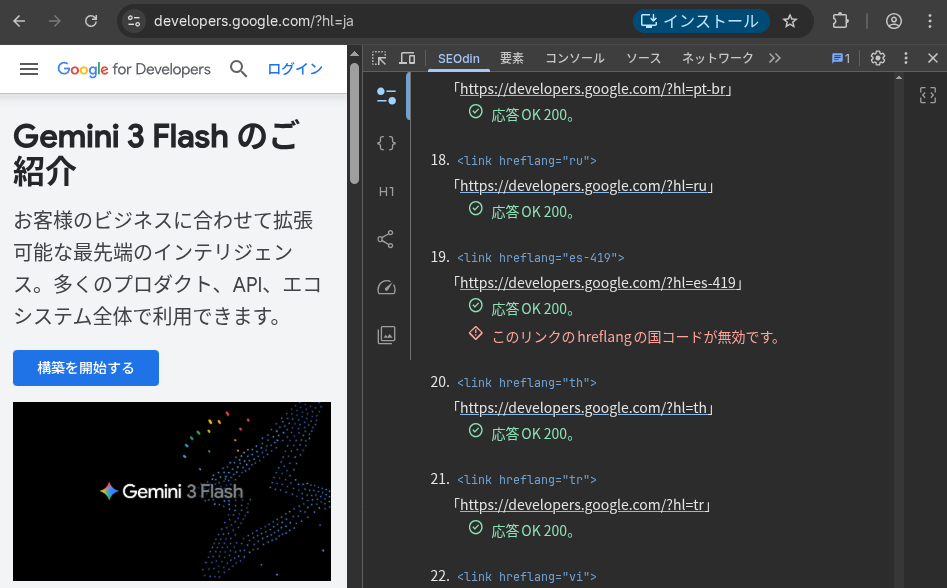Click the ログイン sign-in link

tap(295, 69)
